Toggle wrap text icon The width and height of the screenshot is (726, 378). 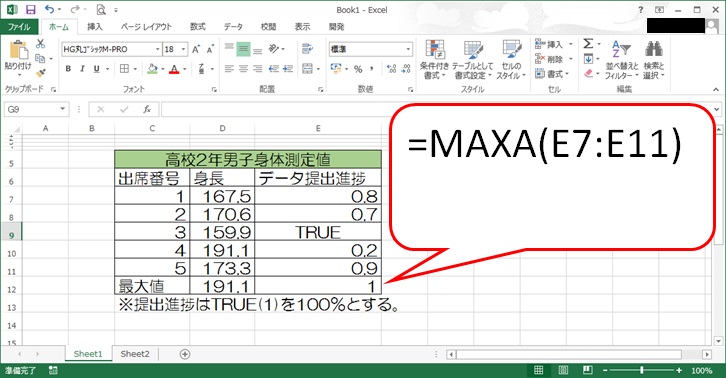(307, 49)
